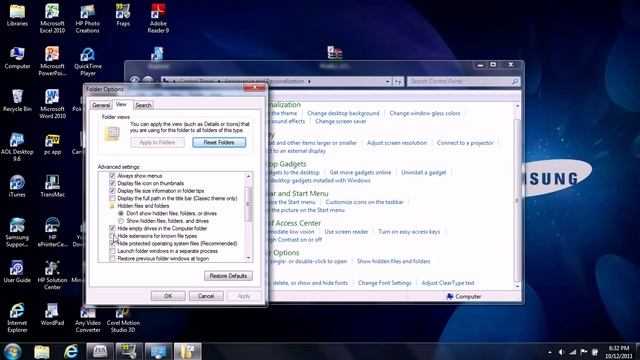The image size is (640, 360).
Task: Open Microsoft Excel 2010 desktop icon
Action: coord(52,18)
